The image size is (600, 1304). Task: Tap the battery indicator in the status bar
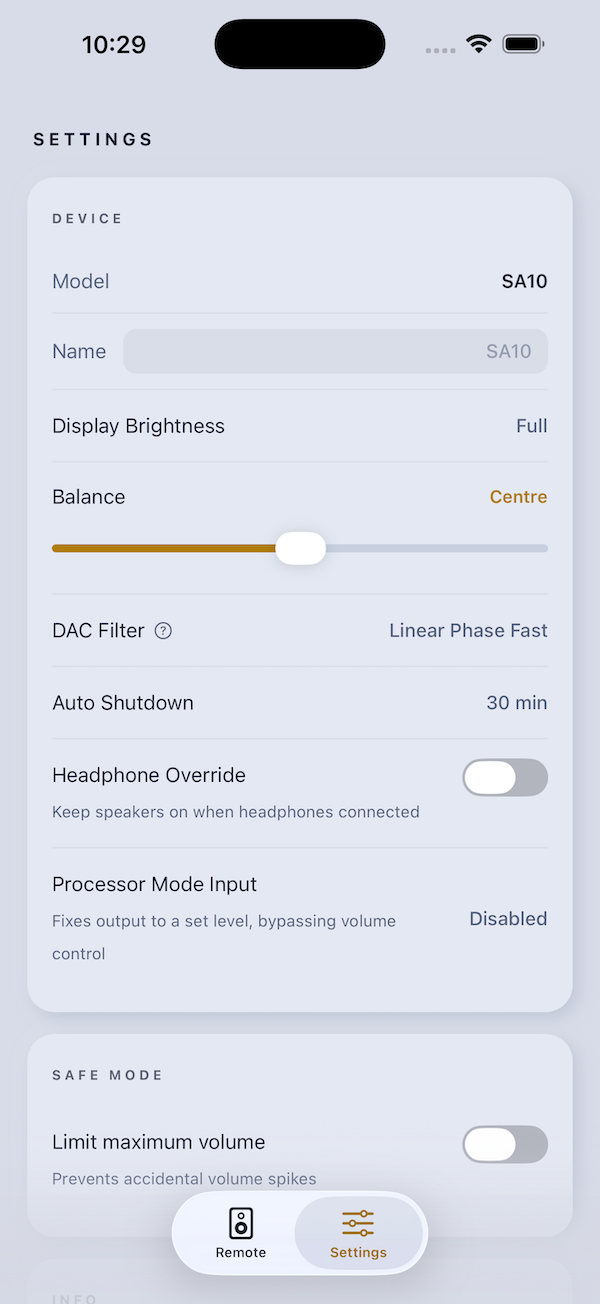[522, 43]
